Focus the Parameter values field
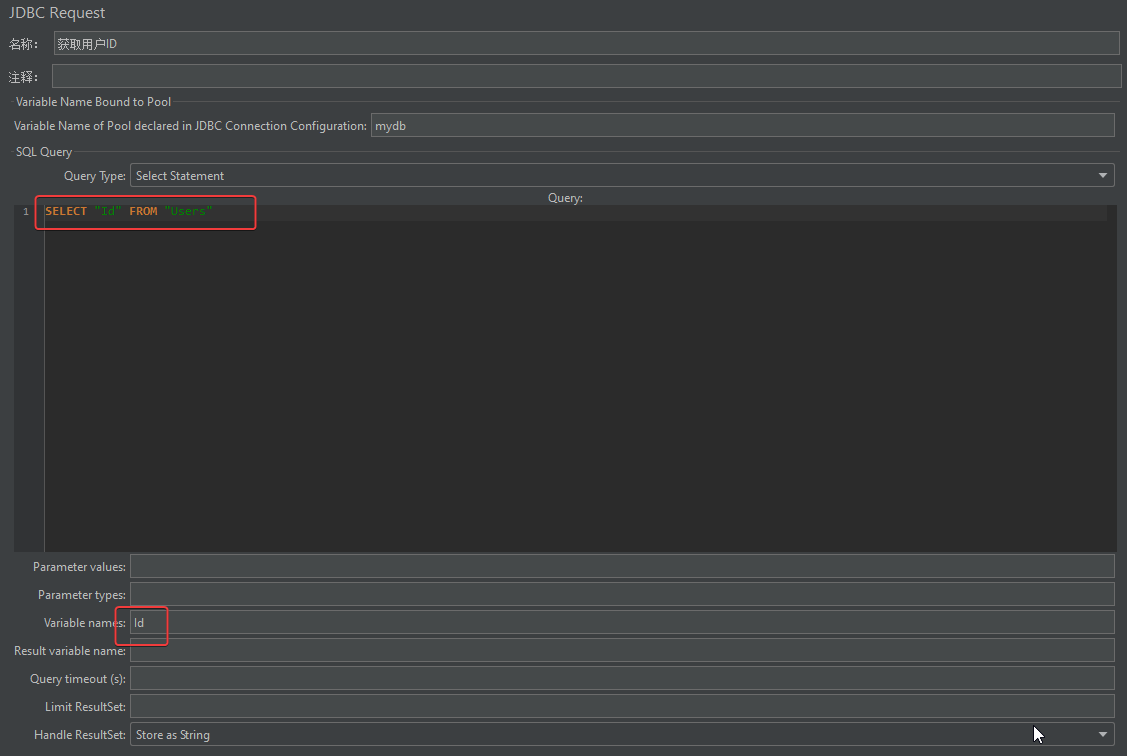The height and width of the screenshot is (756, 1127). pos(621,567)
